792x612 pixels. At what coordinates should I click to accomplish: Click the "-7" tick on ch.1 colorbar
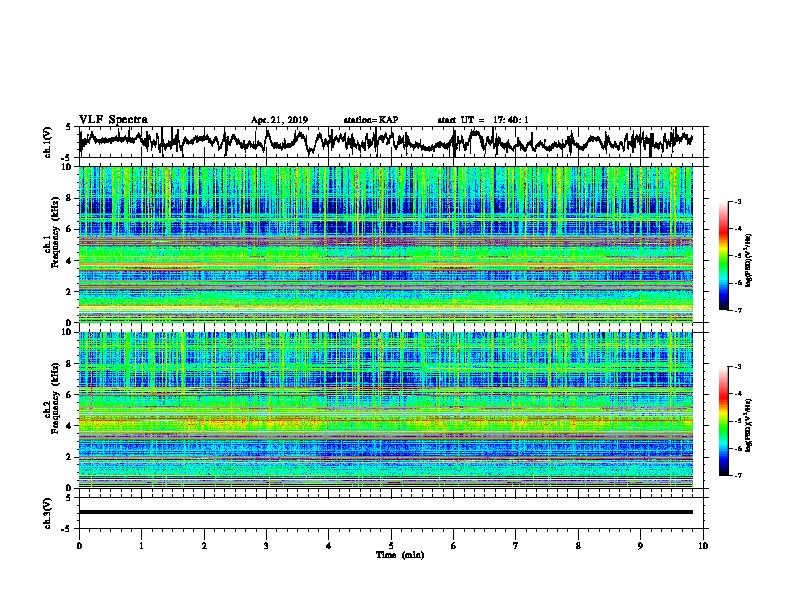point(738,310)
